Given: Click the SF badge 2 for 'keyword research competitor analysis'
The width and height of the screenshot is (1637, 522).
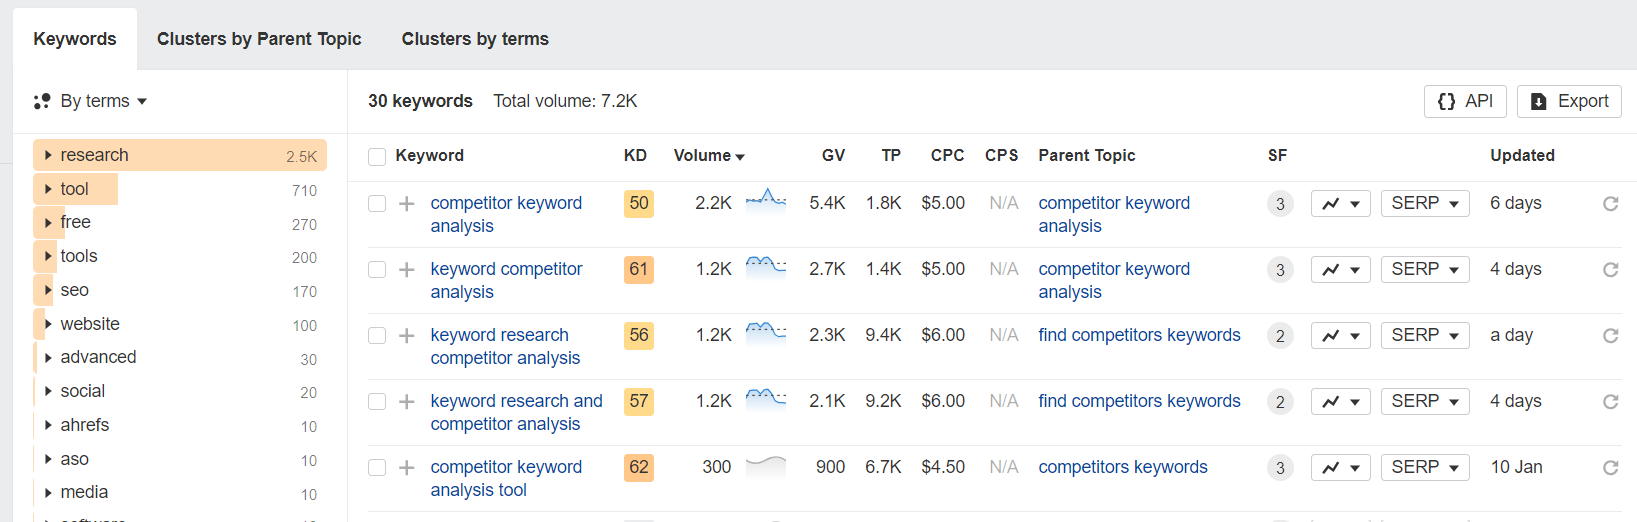Looking at the screenshot, I should [x=1280, y=336].
